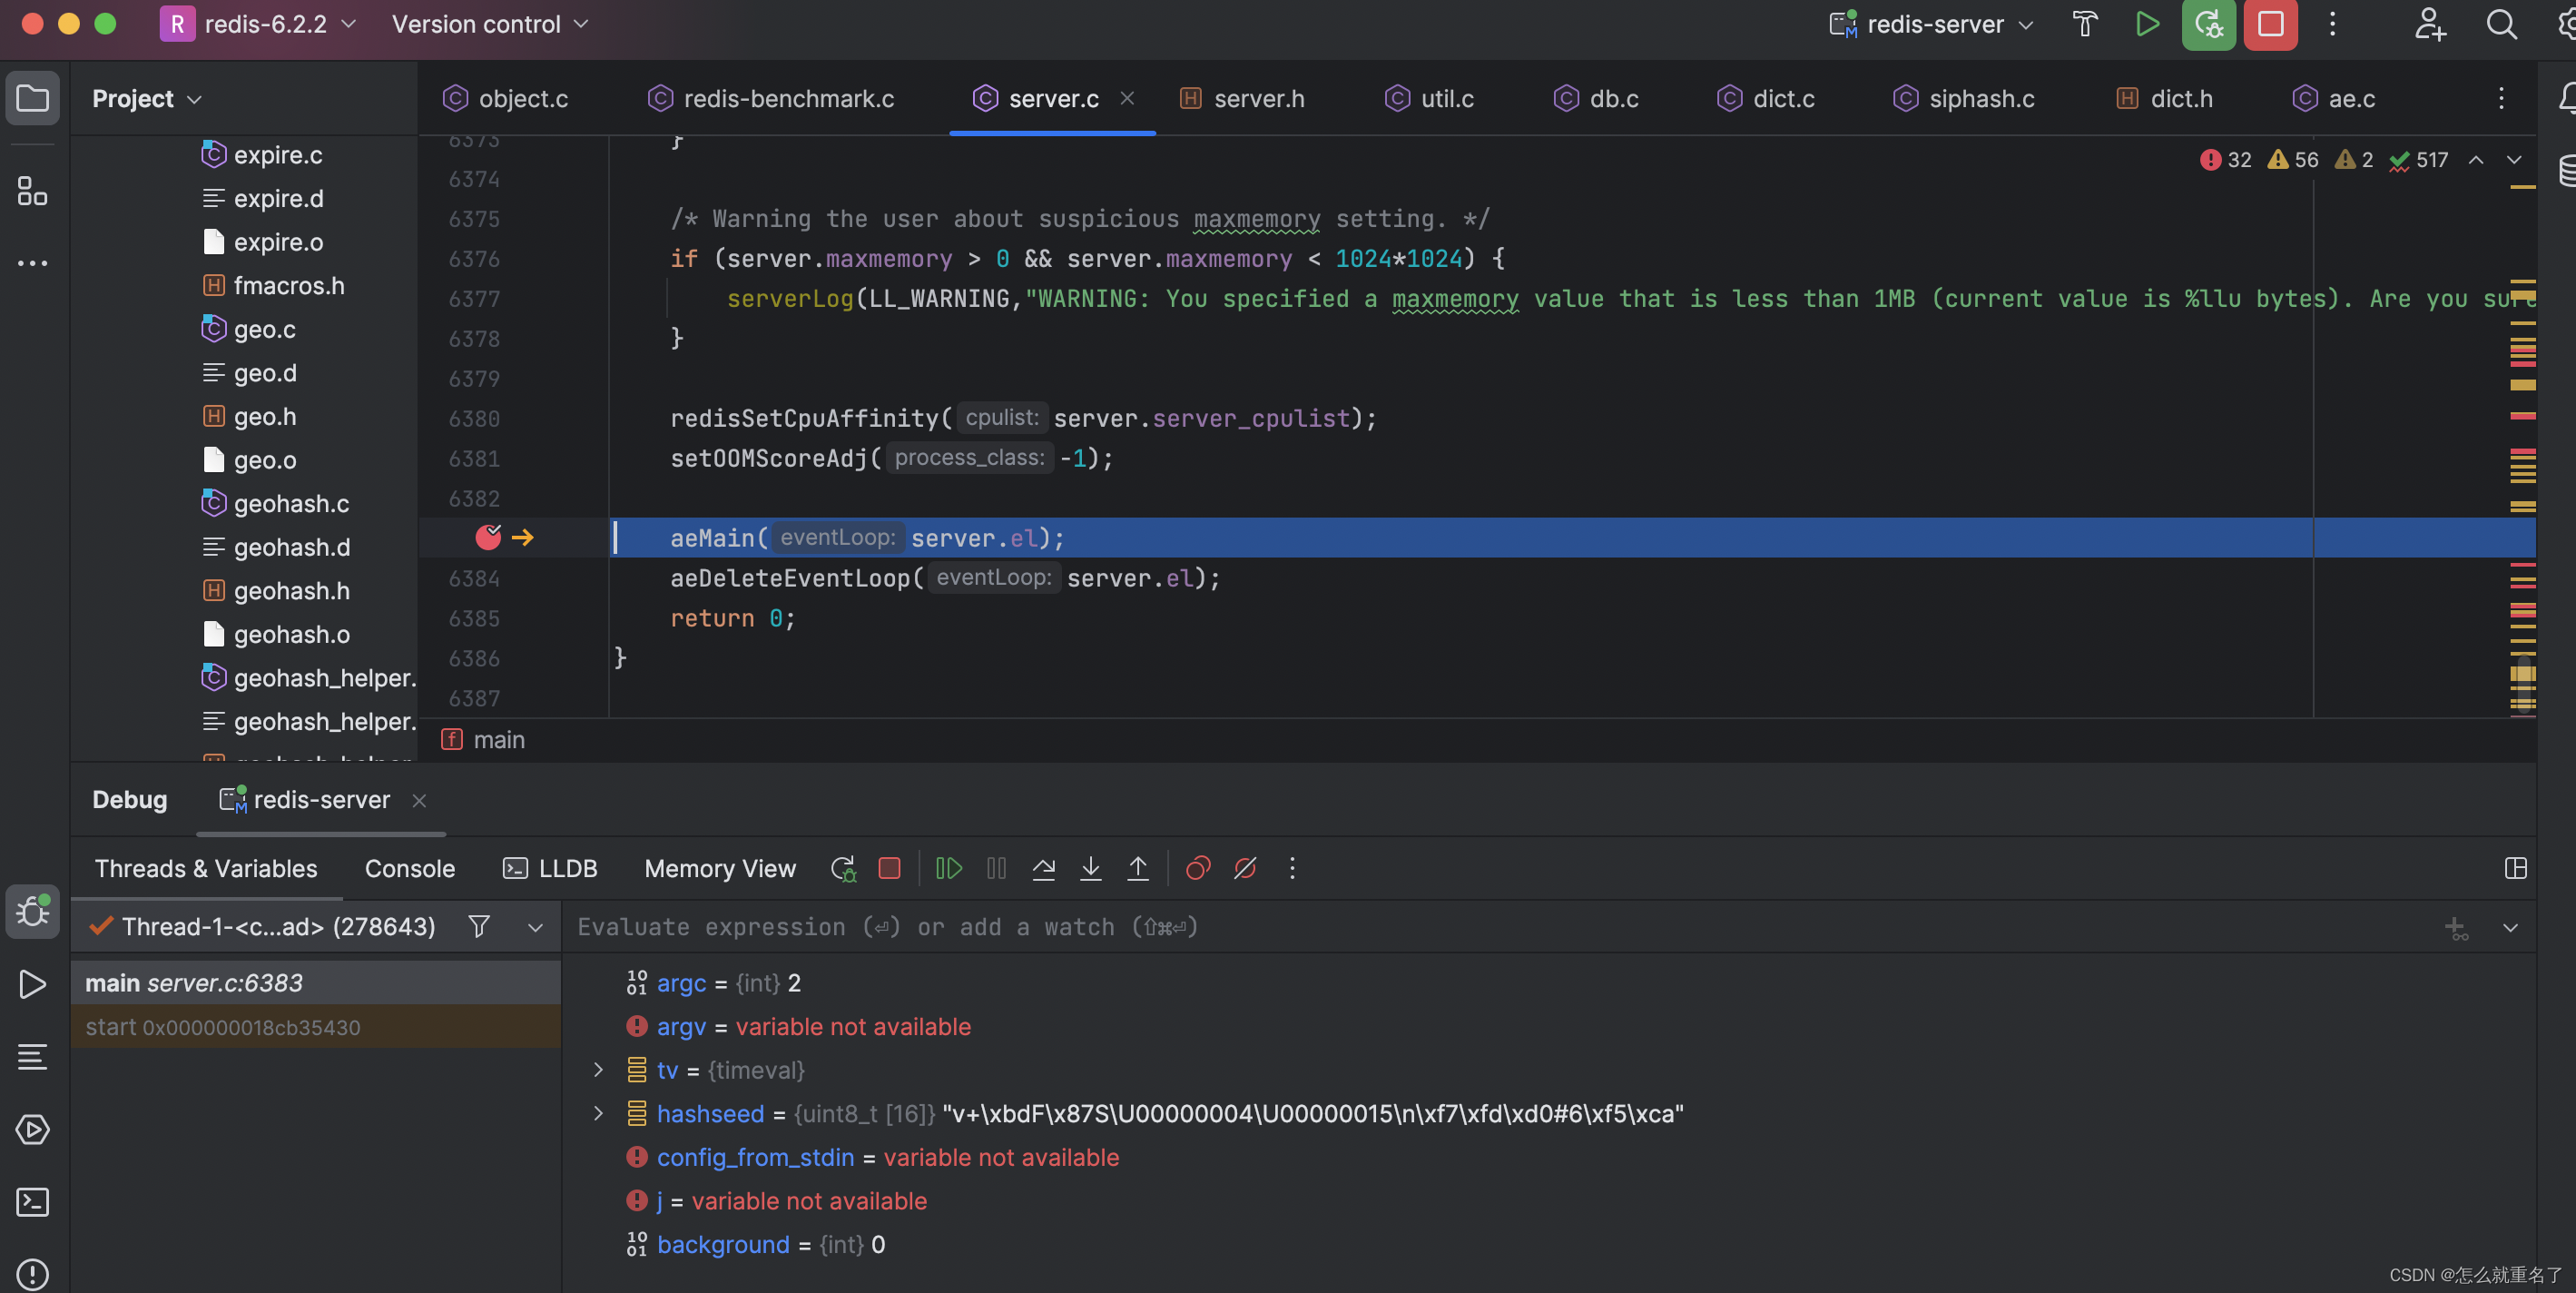Pause program in debug toolbar

pyautogui.click(x=996, y=868)
